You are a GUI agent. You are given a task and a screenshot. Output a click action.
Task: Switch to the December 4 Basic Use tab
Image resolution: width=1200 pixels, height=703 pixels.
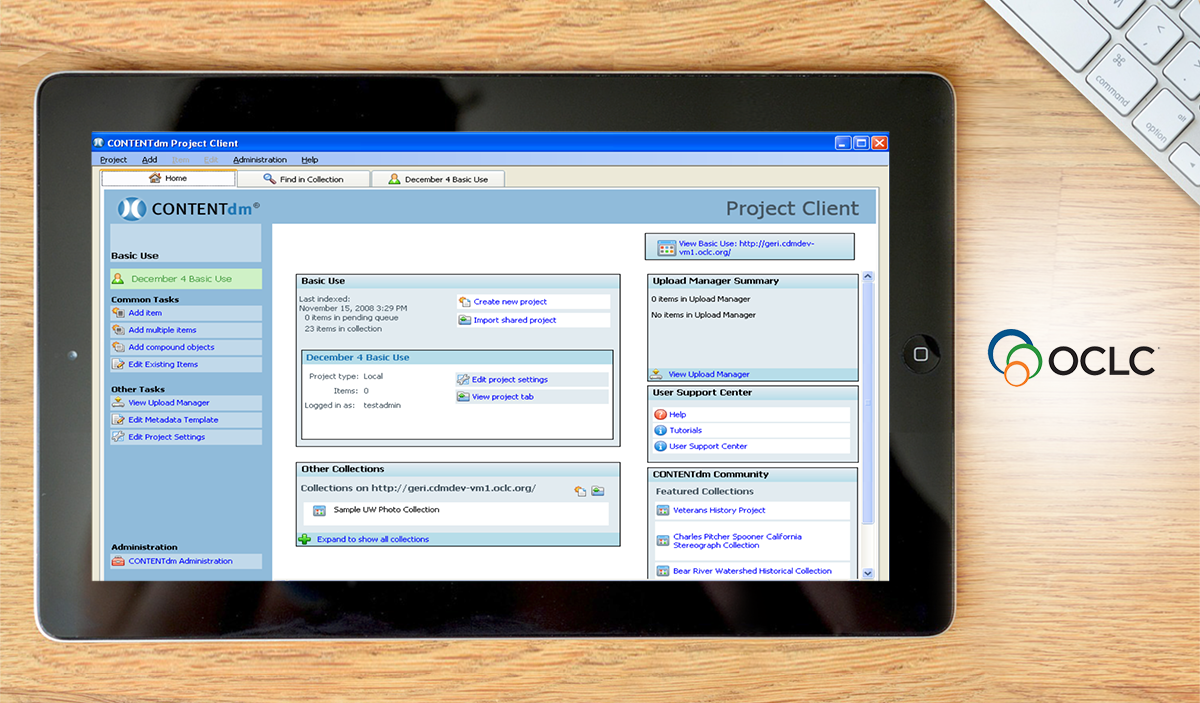[438, 178]
